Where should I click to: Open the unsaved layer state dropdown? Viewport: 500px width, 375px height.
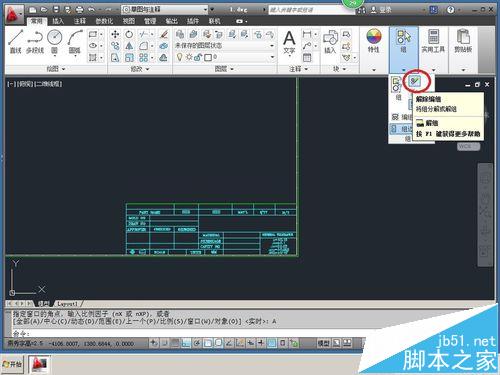(225, 46)
